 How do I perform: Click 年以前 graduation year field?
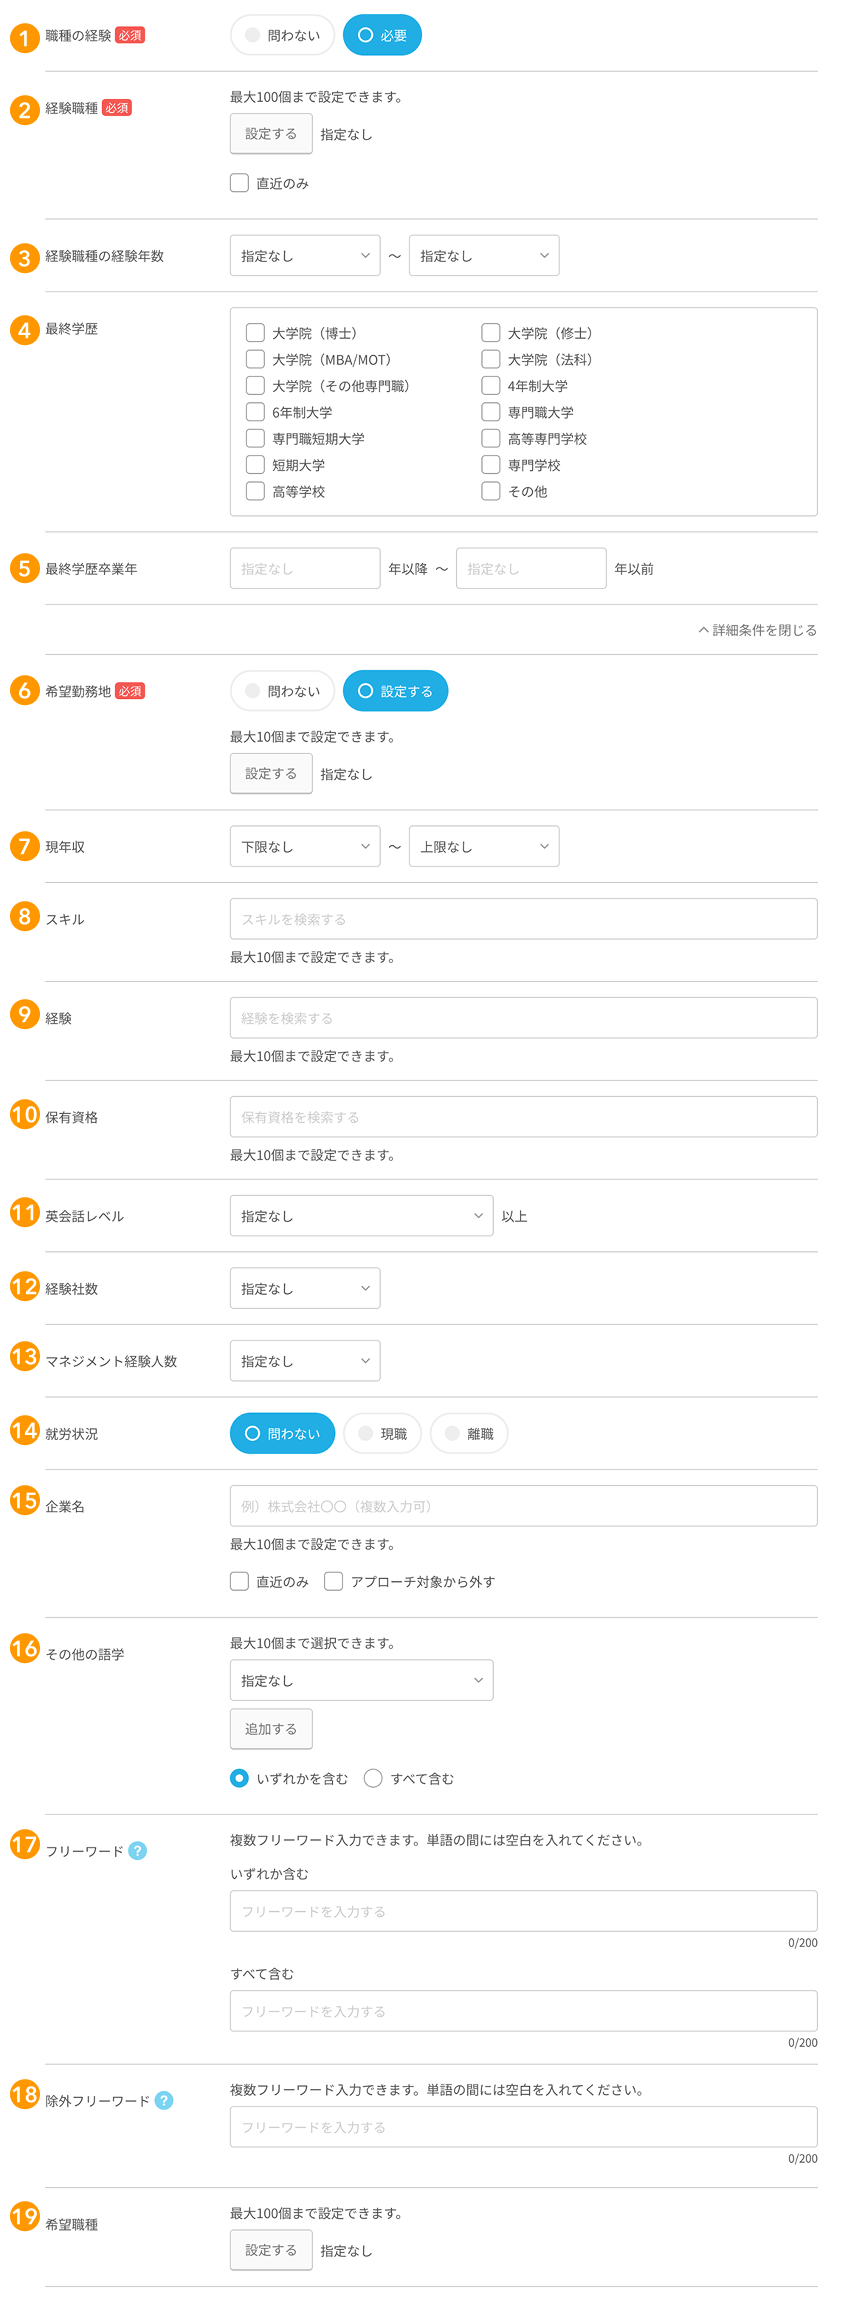coord(531,568)
